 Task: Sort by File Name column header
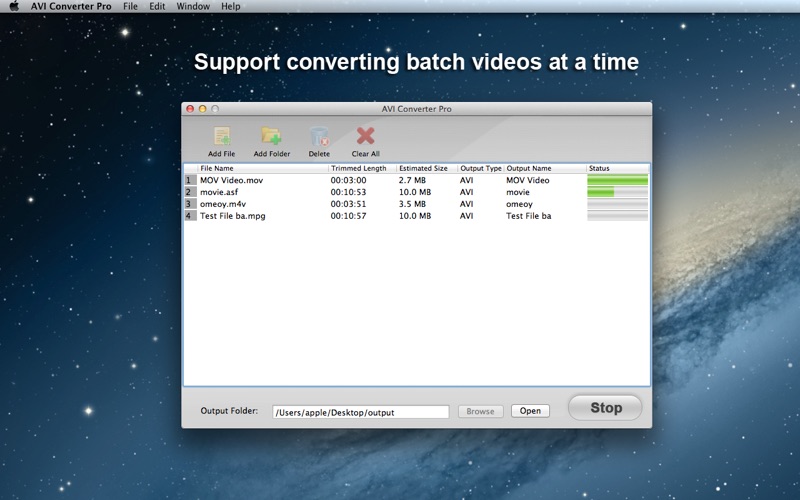click(x=262, y=168)
